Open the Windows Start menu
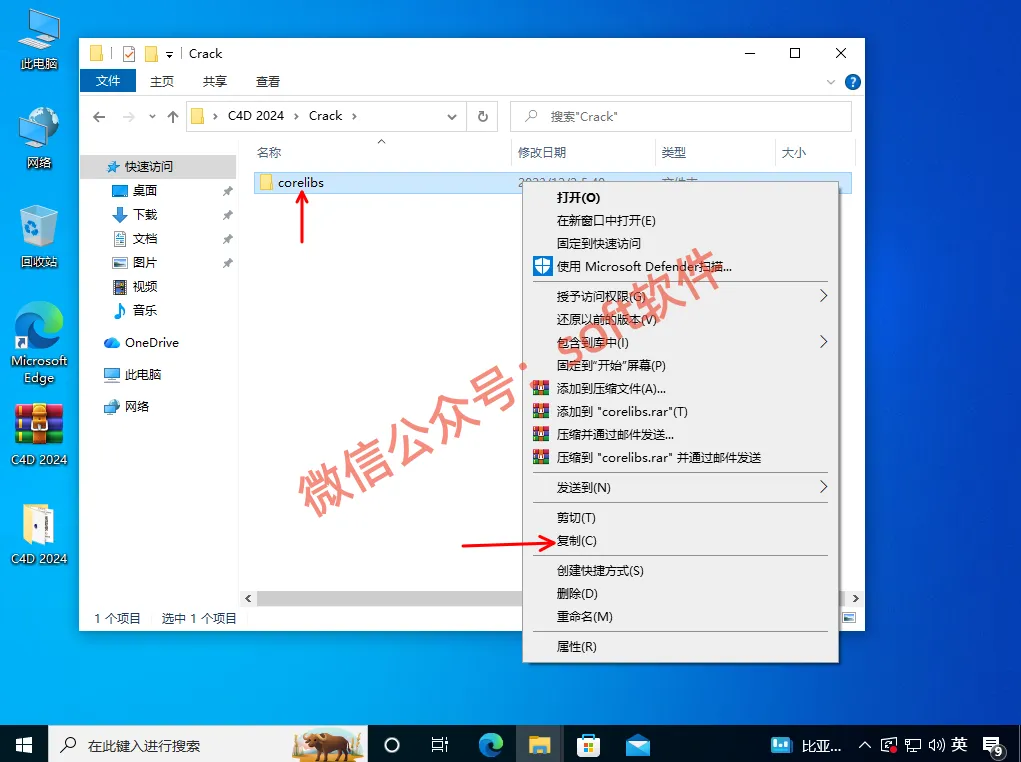 [x=24, y=744]
